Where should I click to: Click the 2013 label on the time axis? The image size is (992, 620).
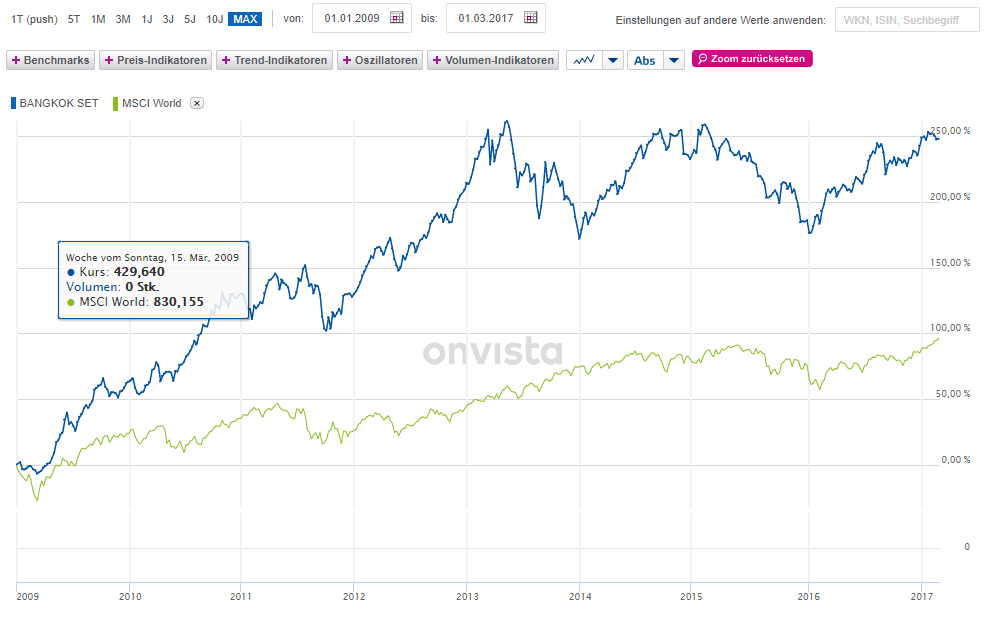(468, 597)
